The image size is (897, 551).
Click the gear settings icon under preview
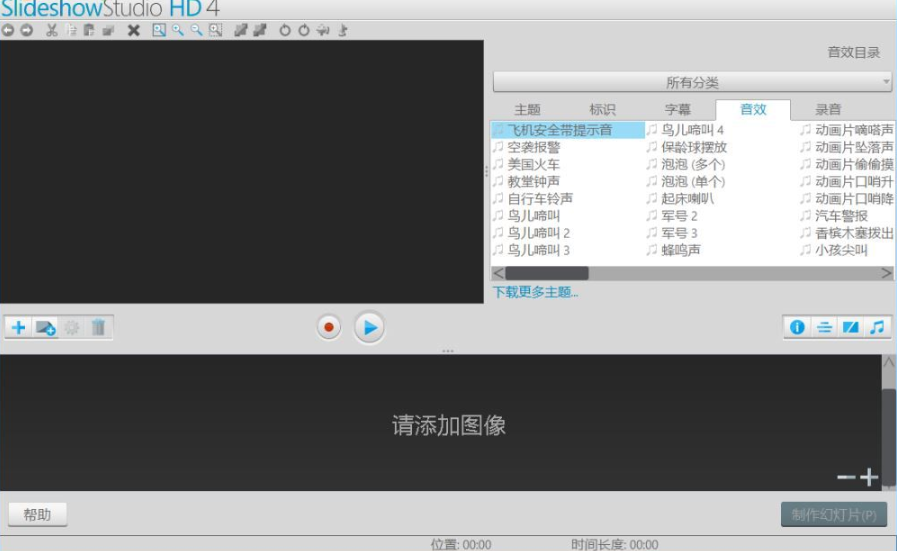tap(72, 328)
